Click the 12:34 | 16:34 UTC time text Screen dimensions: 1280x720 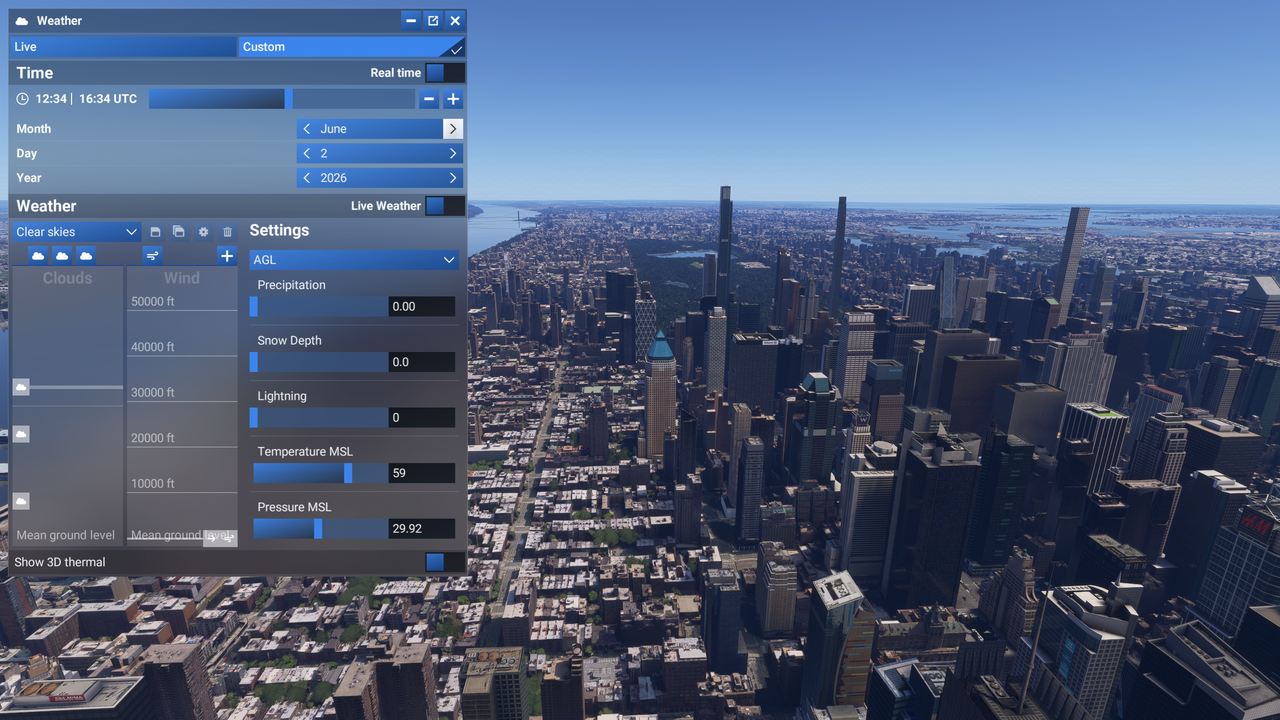pyautogui.click(x=86, y=99)
